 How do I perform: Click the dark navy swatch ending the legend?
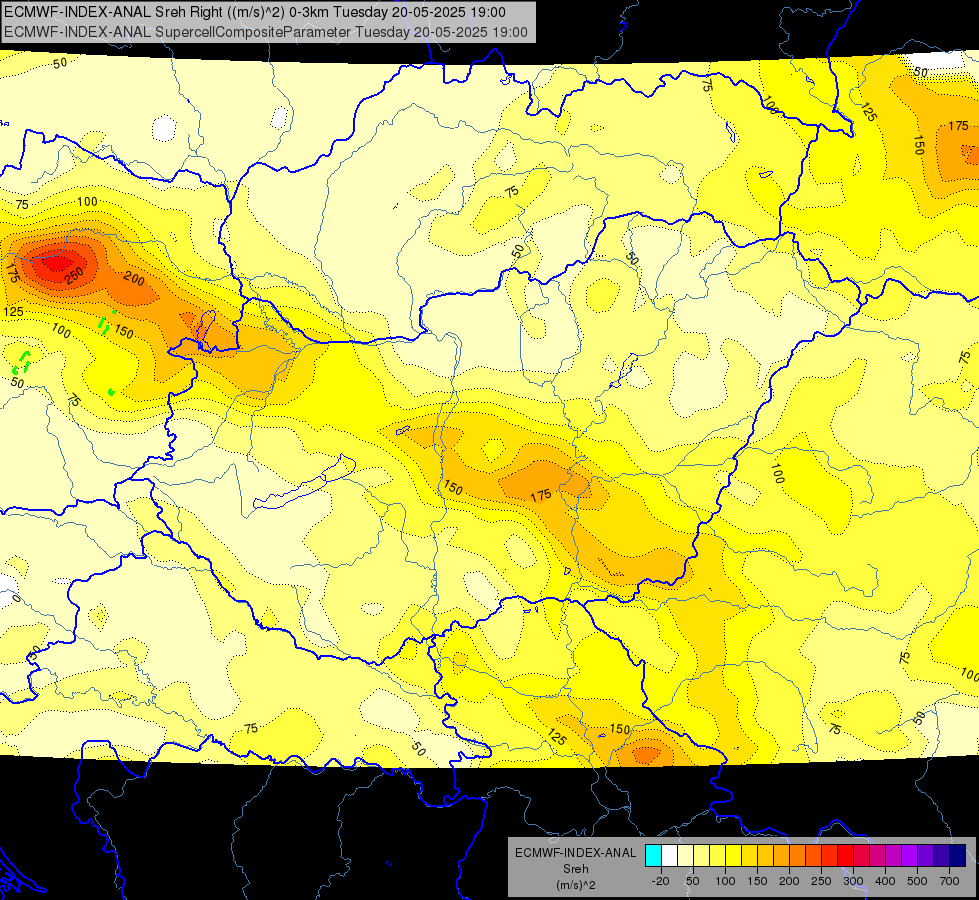(958, 855)
